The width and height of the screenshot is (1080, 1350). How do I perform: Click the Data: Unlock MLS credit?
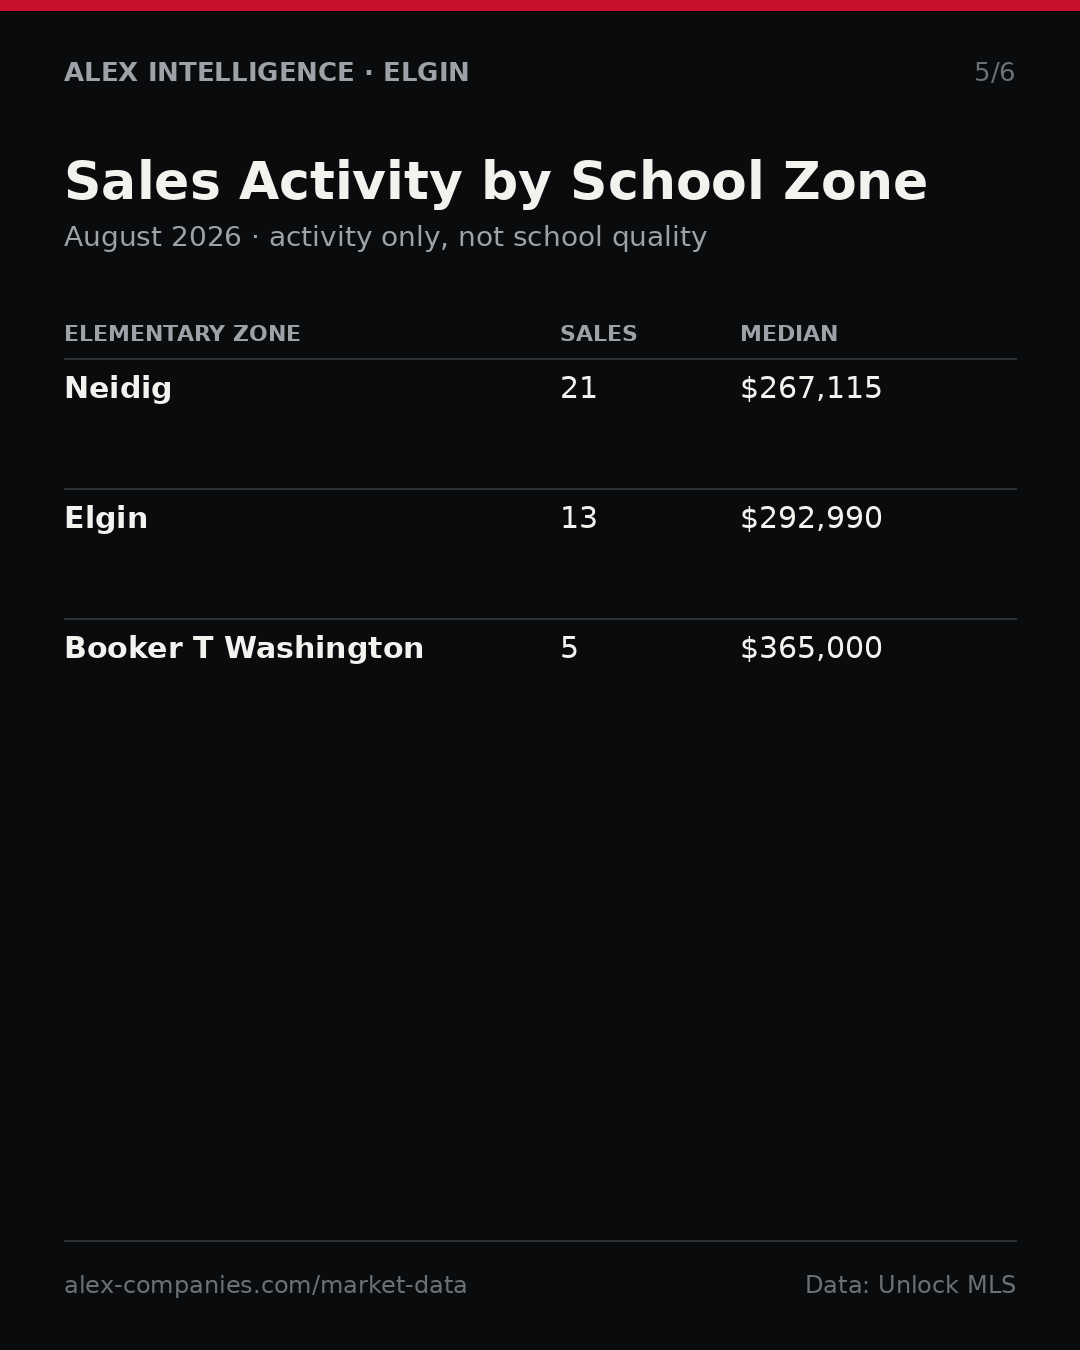(910, 1286)
